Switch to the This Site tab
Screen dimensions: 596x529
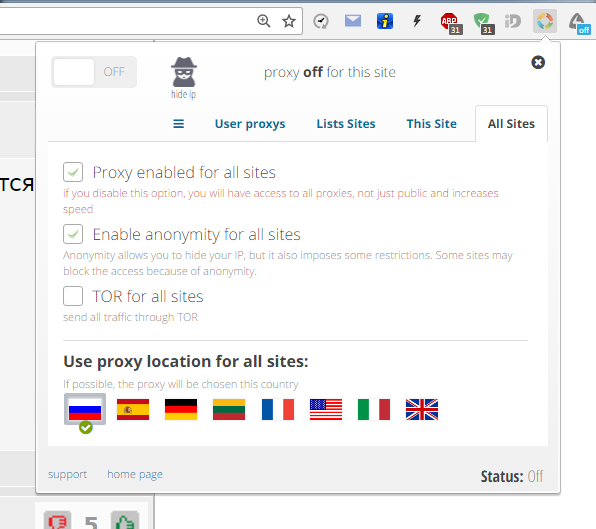pos(432,124)
